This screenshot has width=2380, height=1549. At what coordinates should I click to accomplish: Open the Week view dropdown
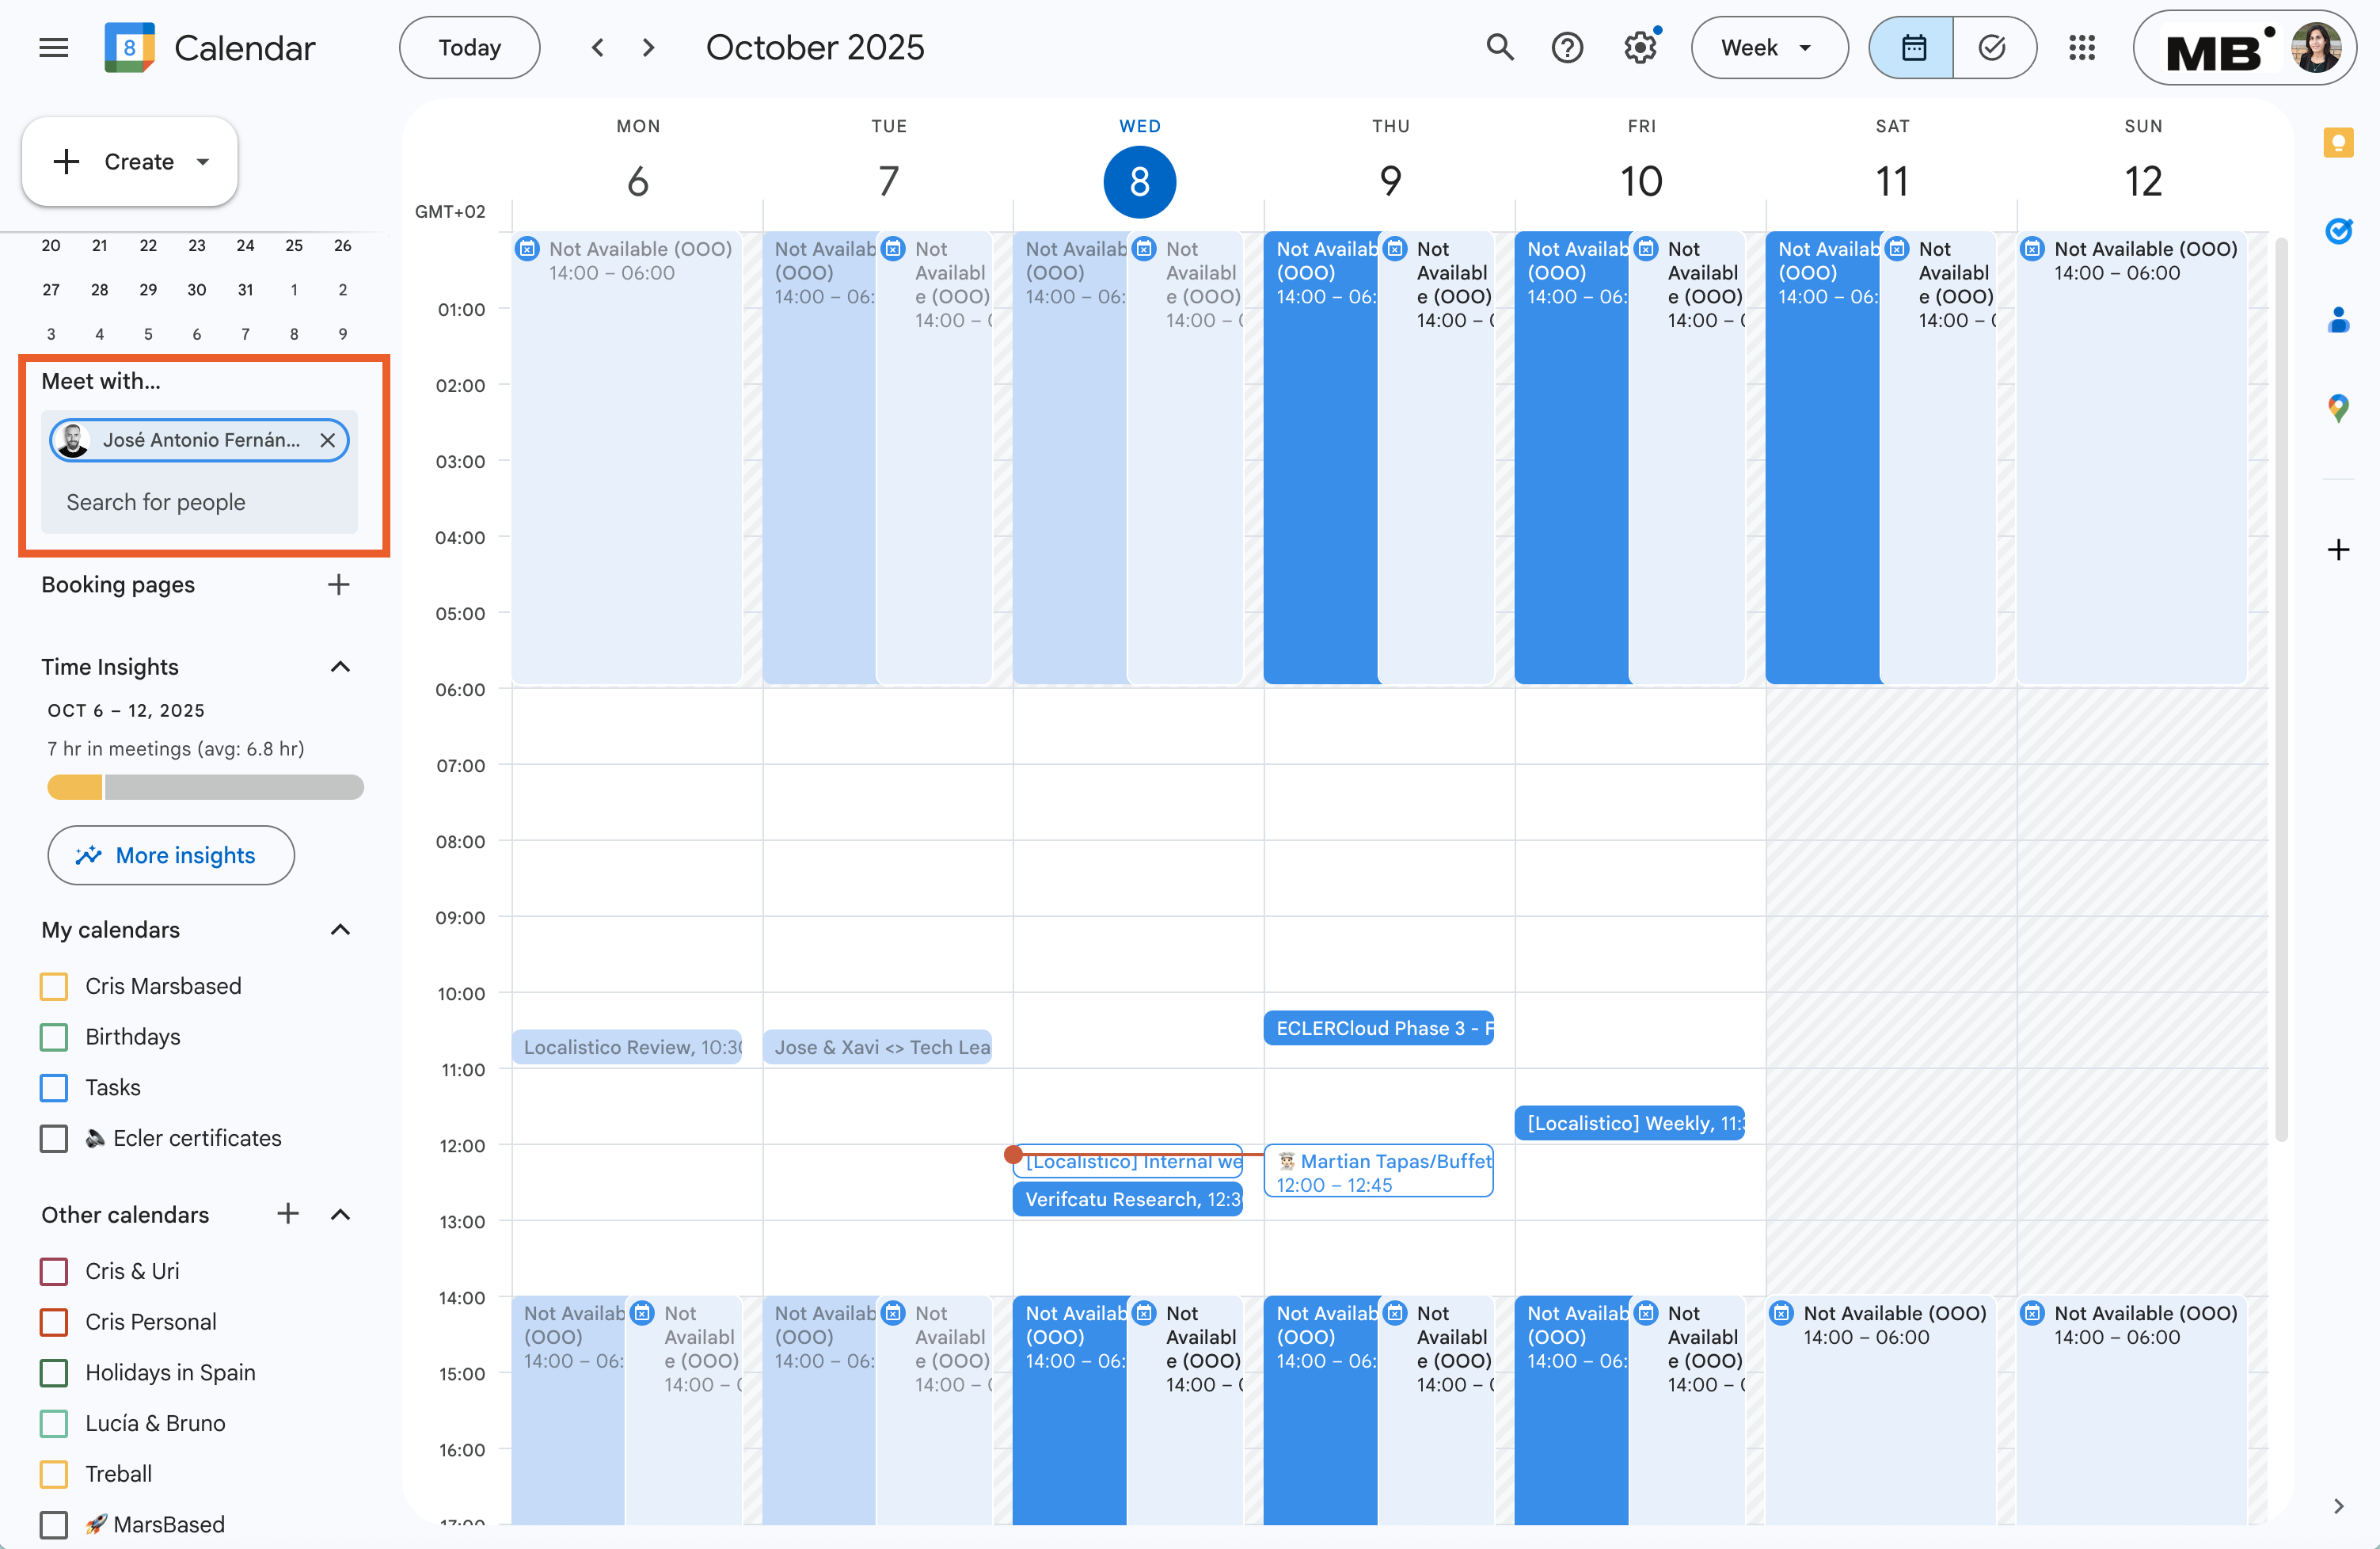[1768, 47]
